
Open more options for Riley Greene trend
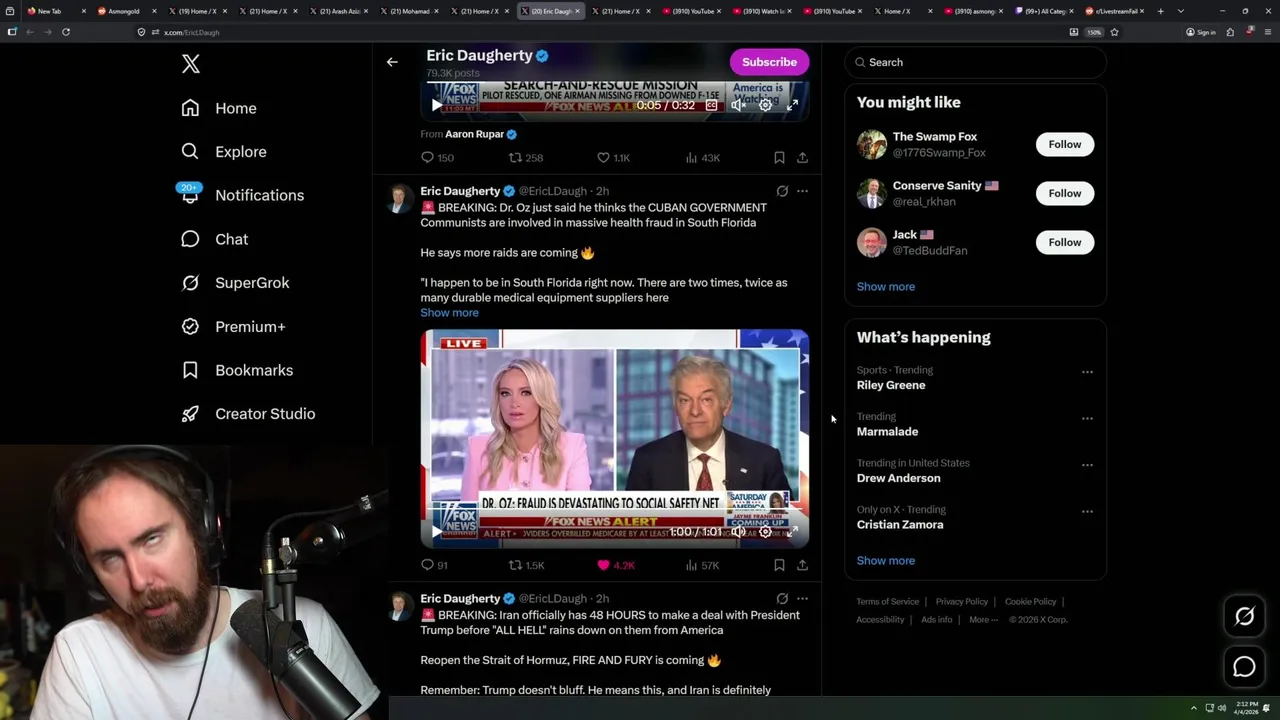1087,372
